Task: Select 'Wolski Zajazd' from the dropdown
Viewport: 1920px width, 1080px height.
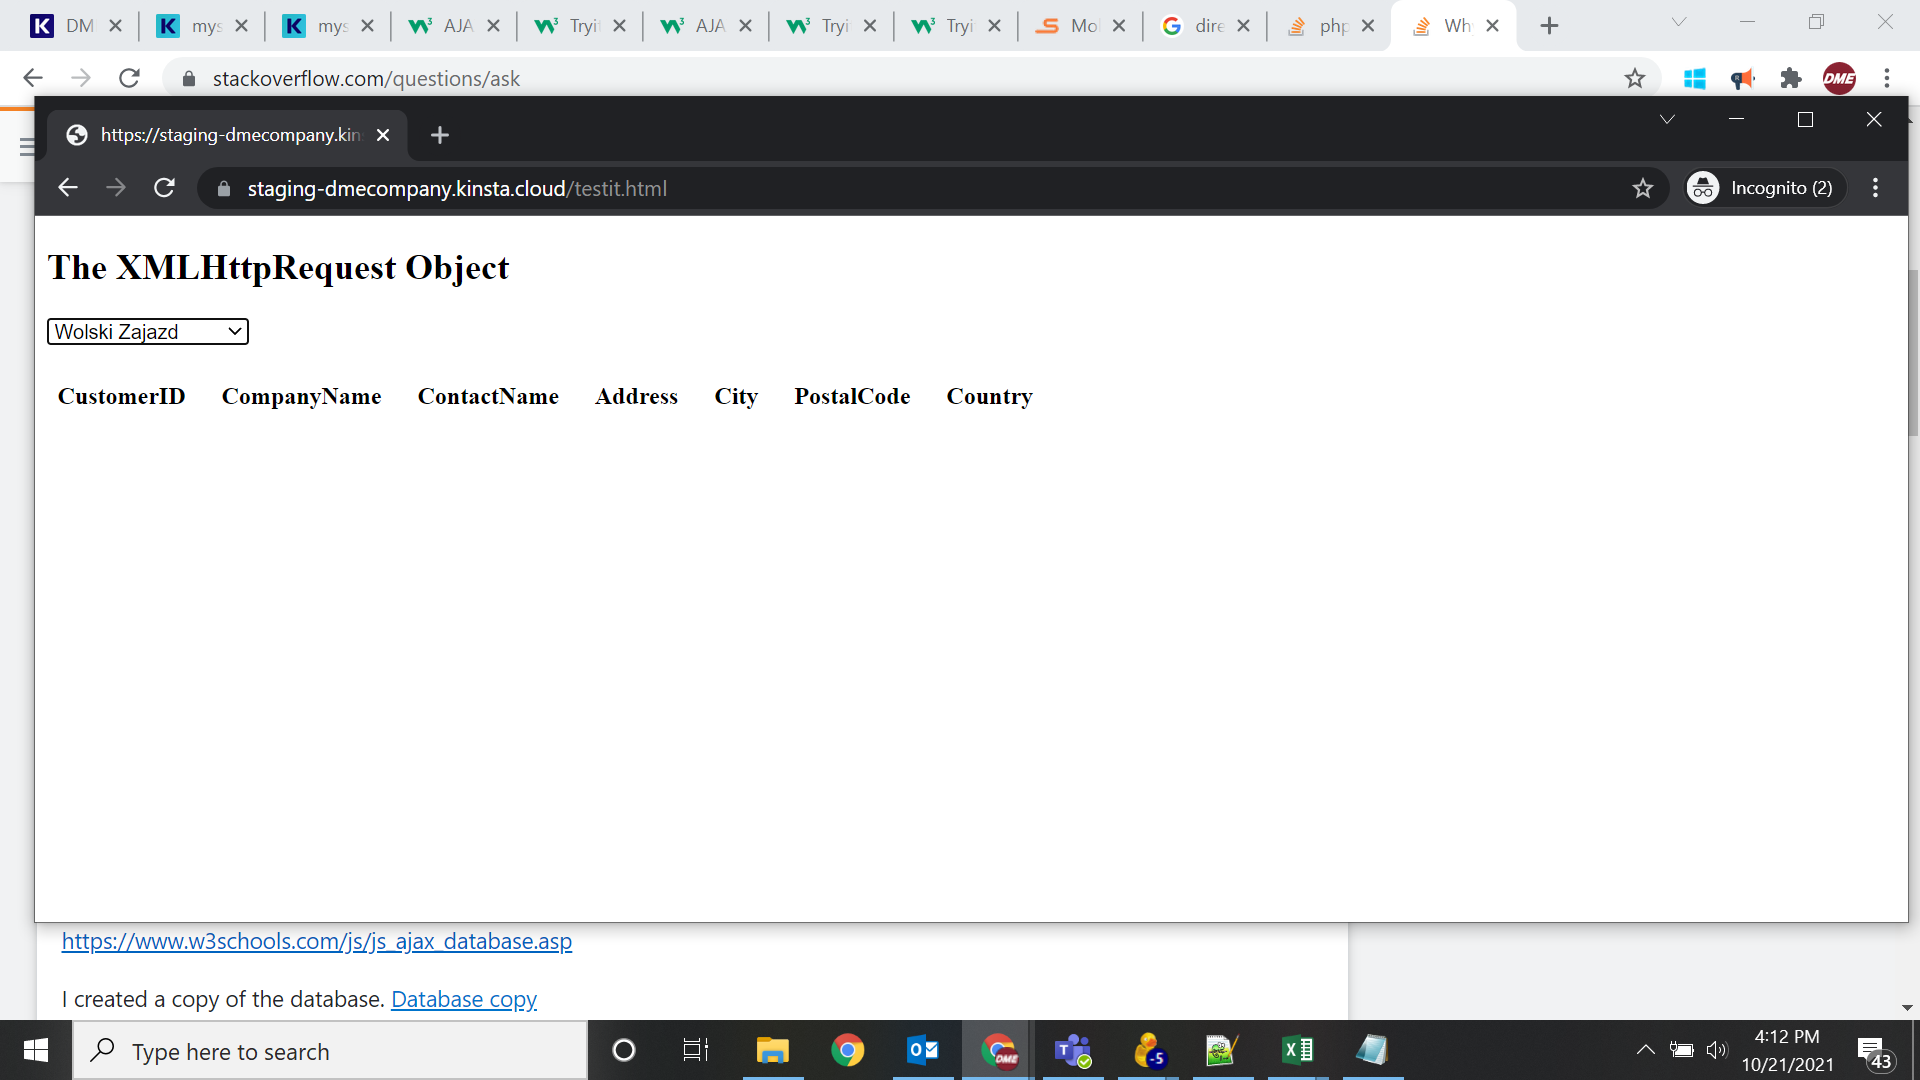Action: coord(146,331)
